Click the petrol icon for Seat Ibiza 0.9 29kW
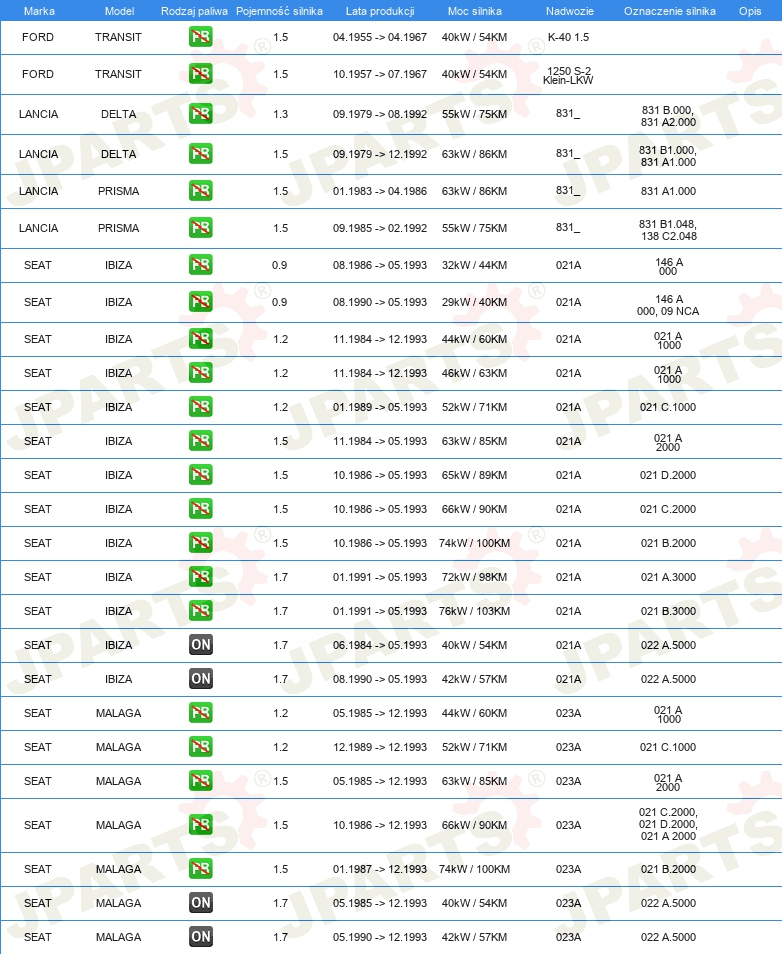782x954 pixels. [200, 302]
